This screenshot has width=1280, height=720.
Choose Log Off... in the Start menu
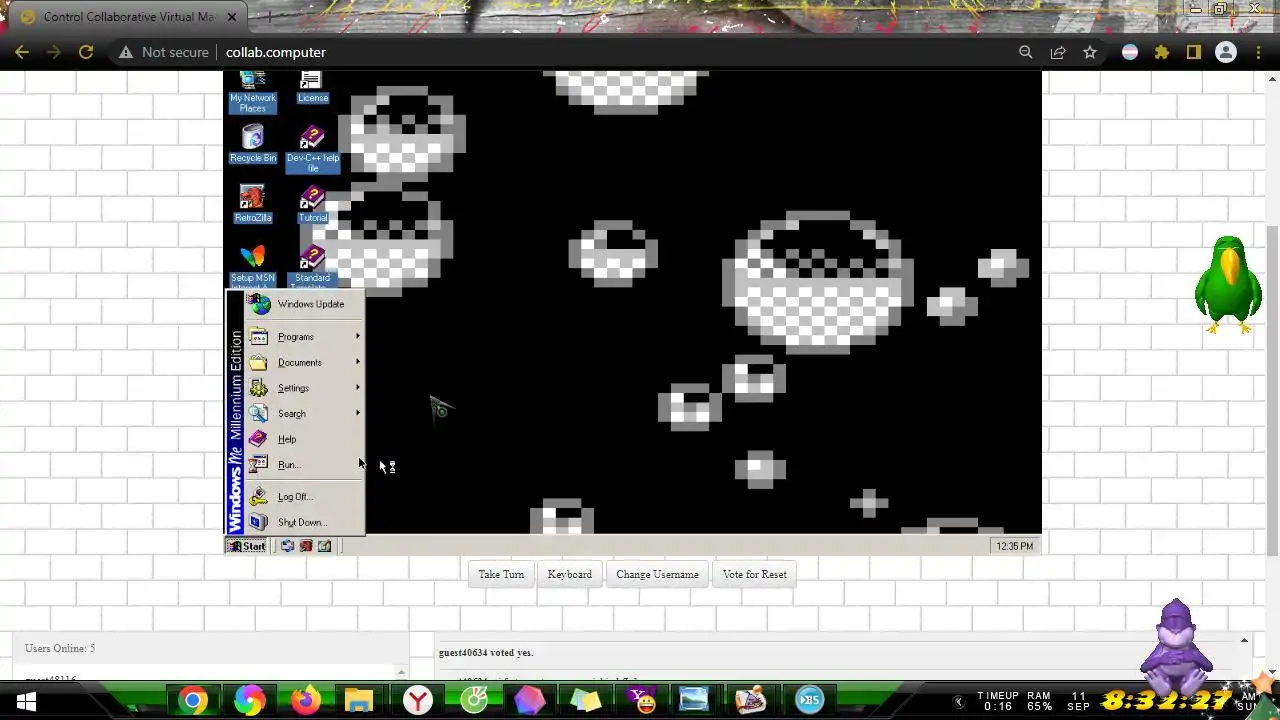coord(304,497)
